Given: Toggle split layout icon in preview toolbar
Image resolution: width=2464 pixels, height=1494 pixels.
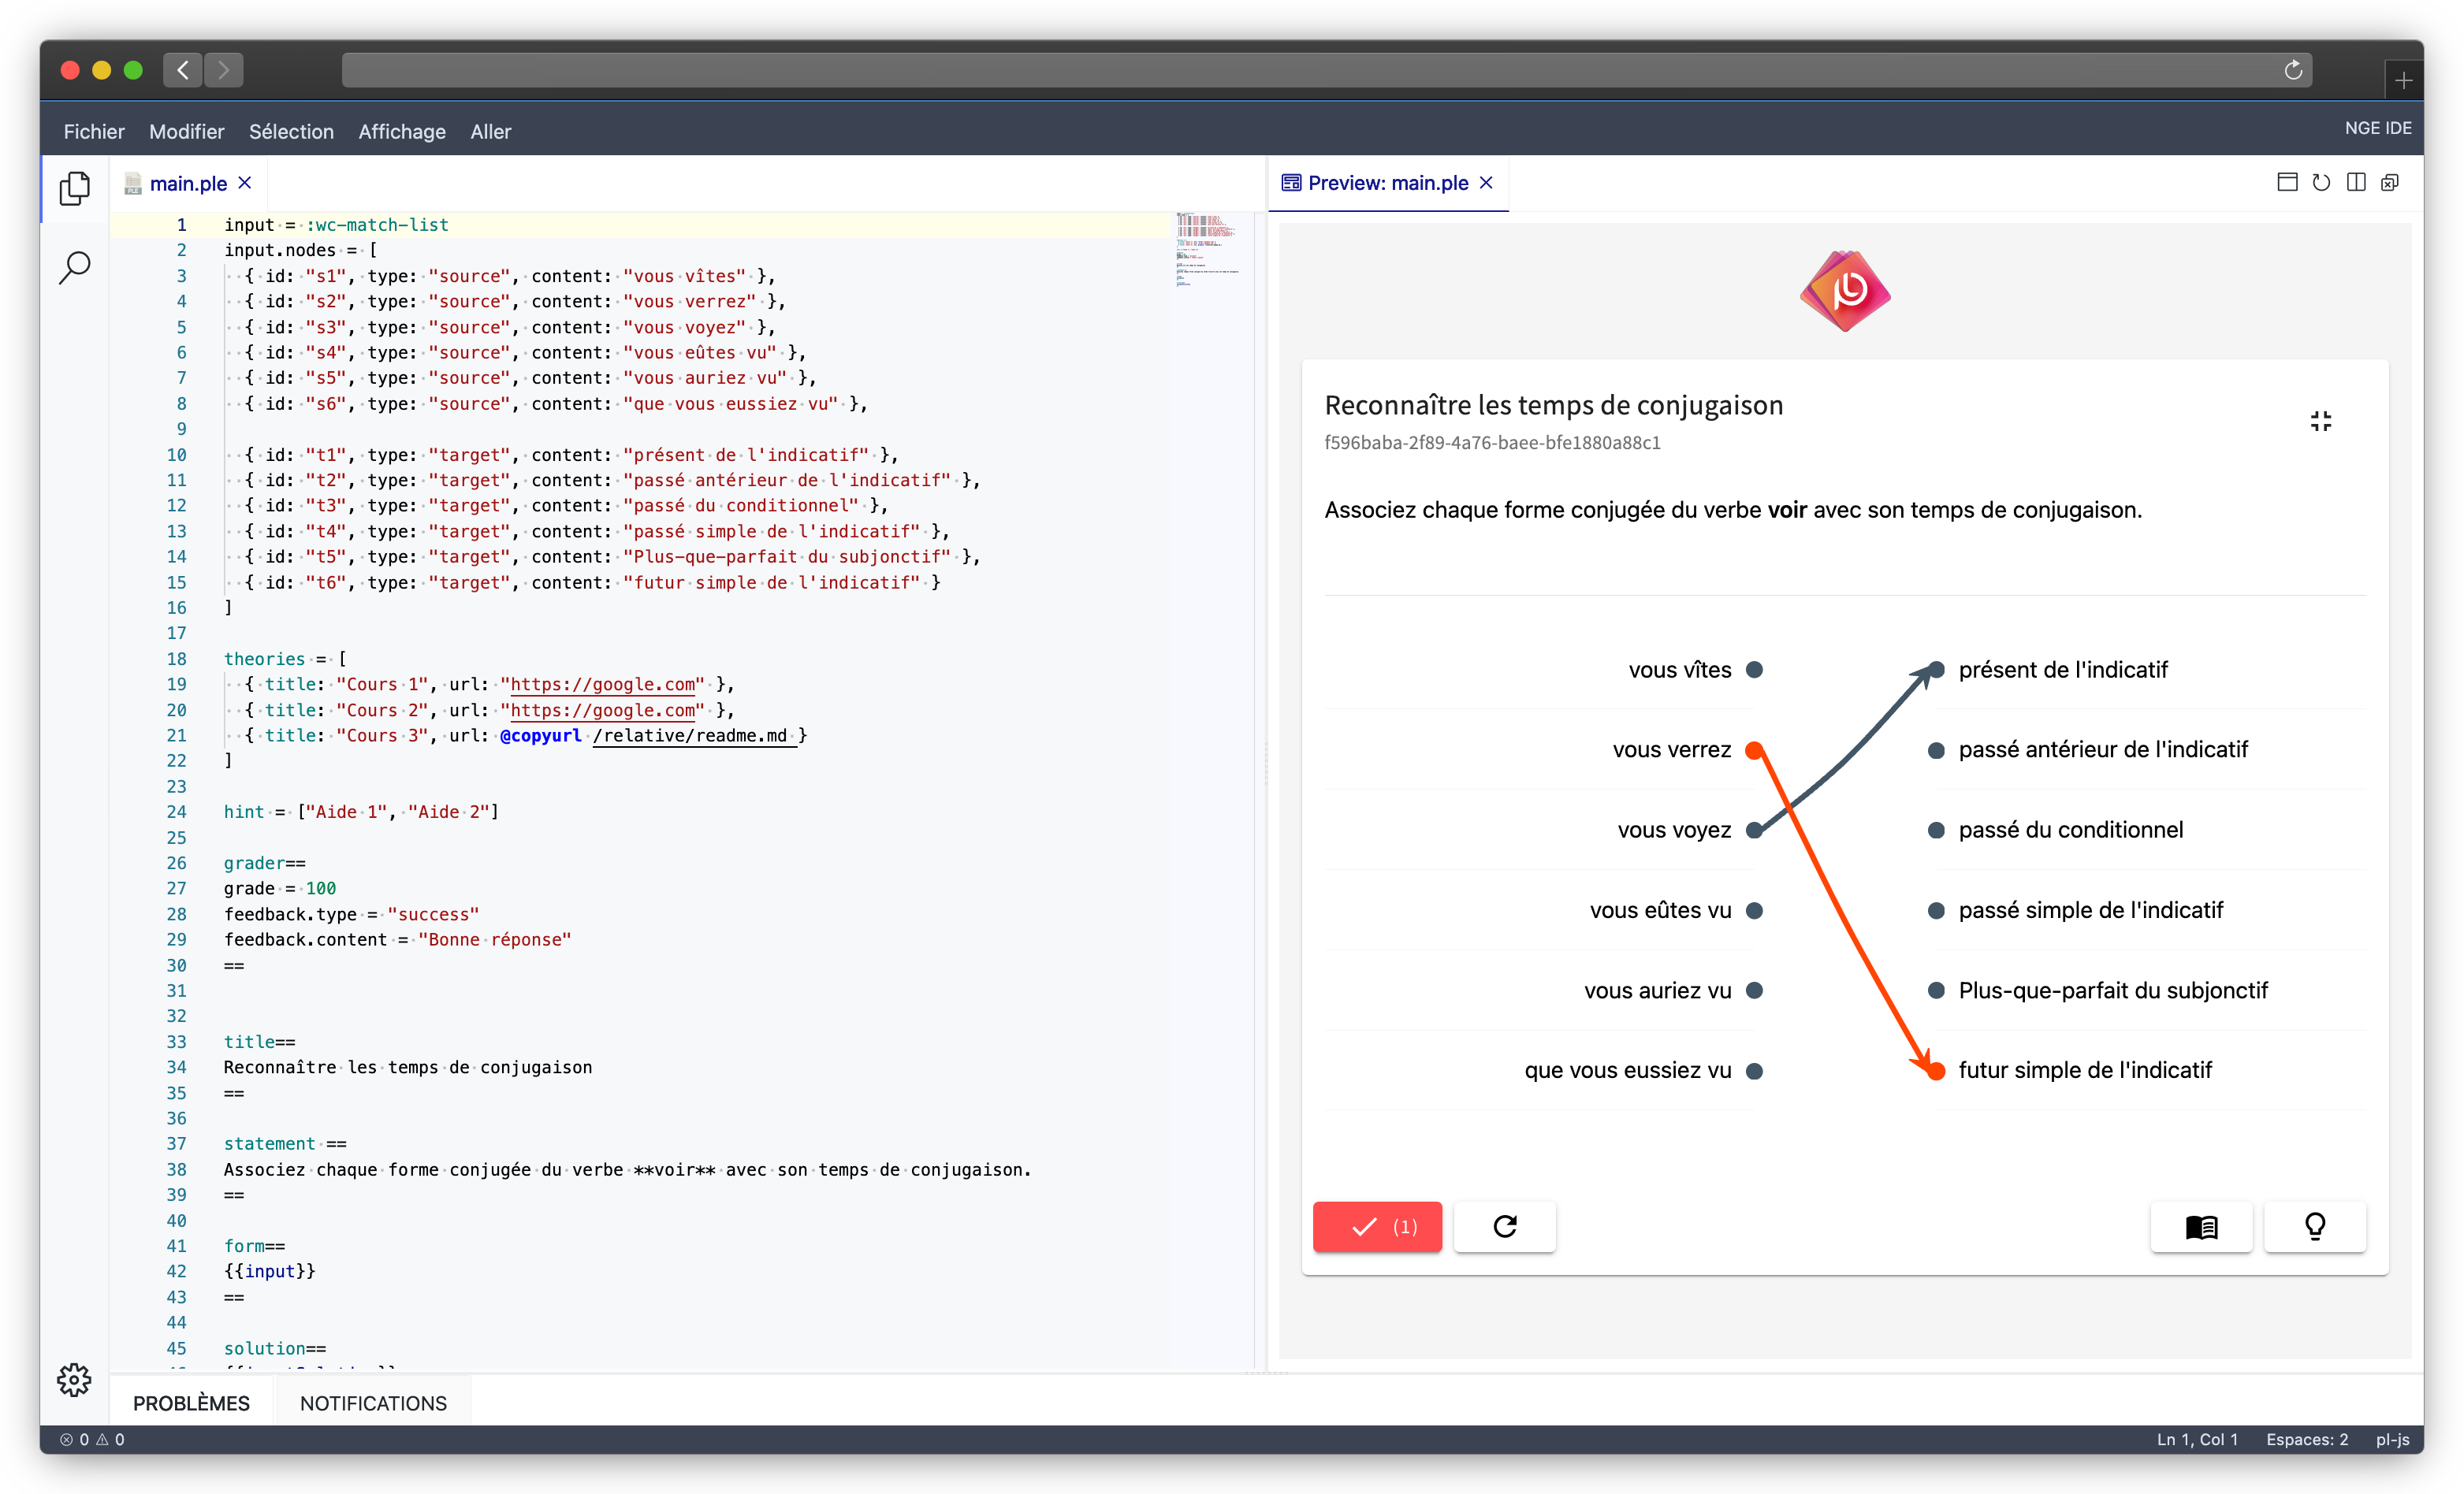Looking at the screenshot, I should click(2356, 182).
